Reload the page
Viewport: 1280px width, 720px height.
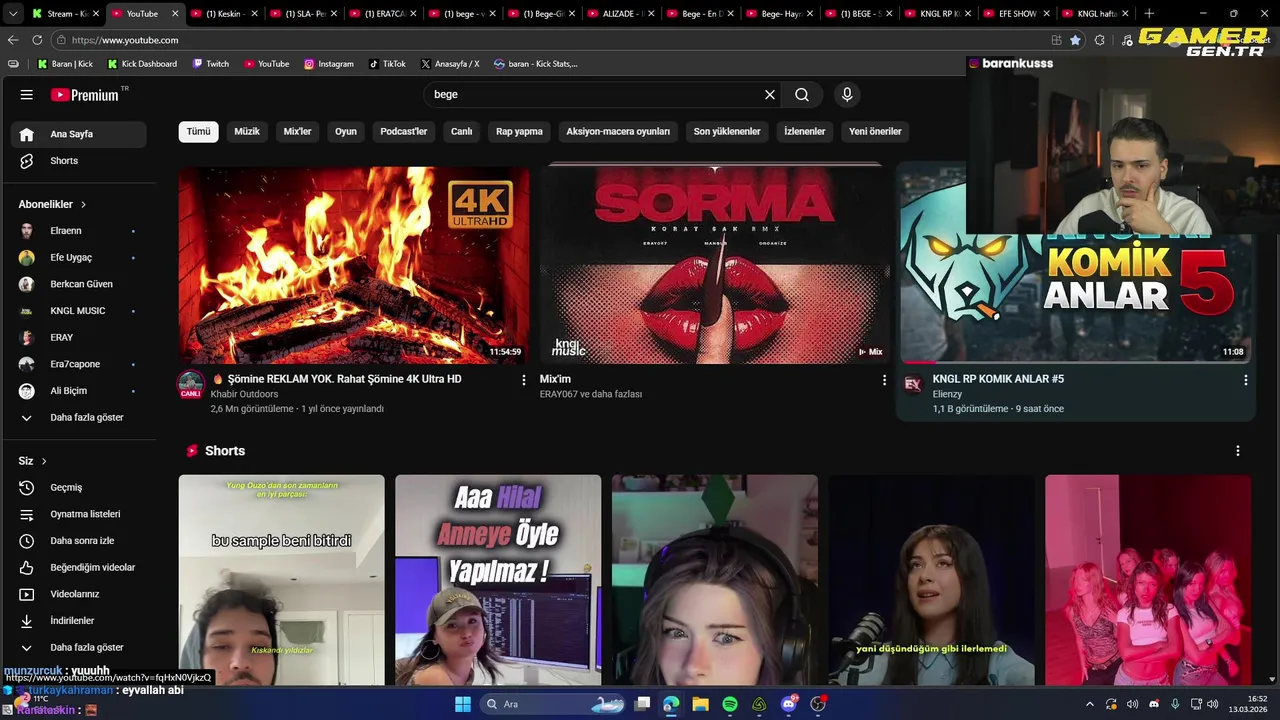tap(37, 40)
